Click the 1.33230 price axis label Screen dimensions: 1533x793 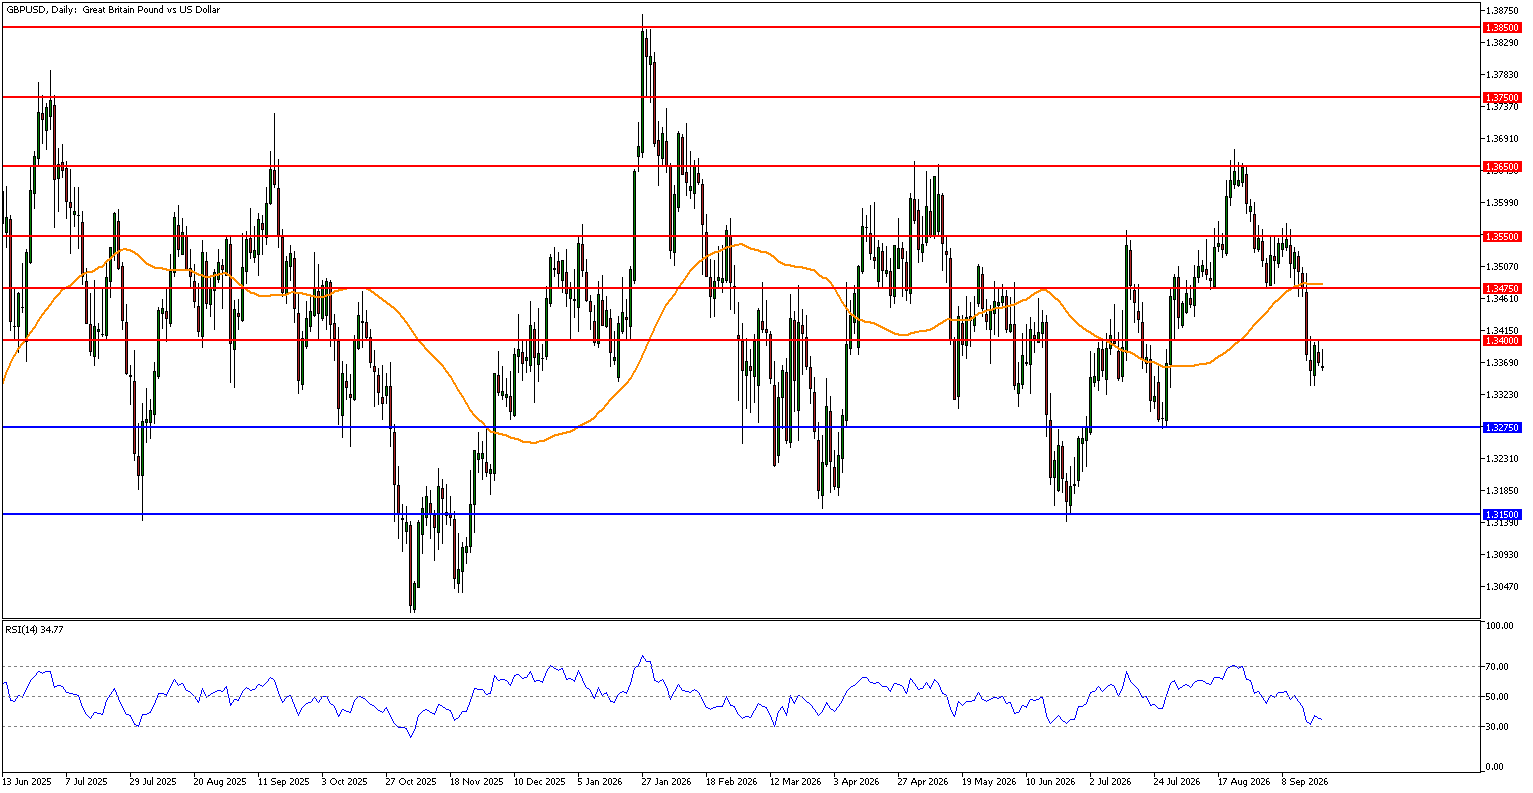(1502, 394)
